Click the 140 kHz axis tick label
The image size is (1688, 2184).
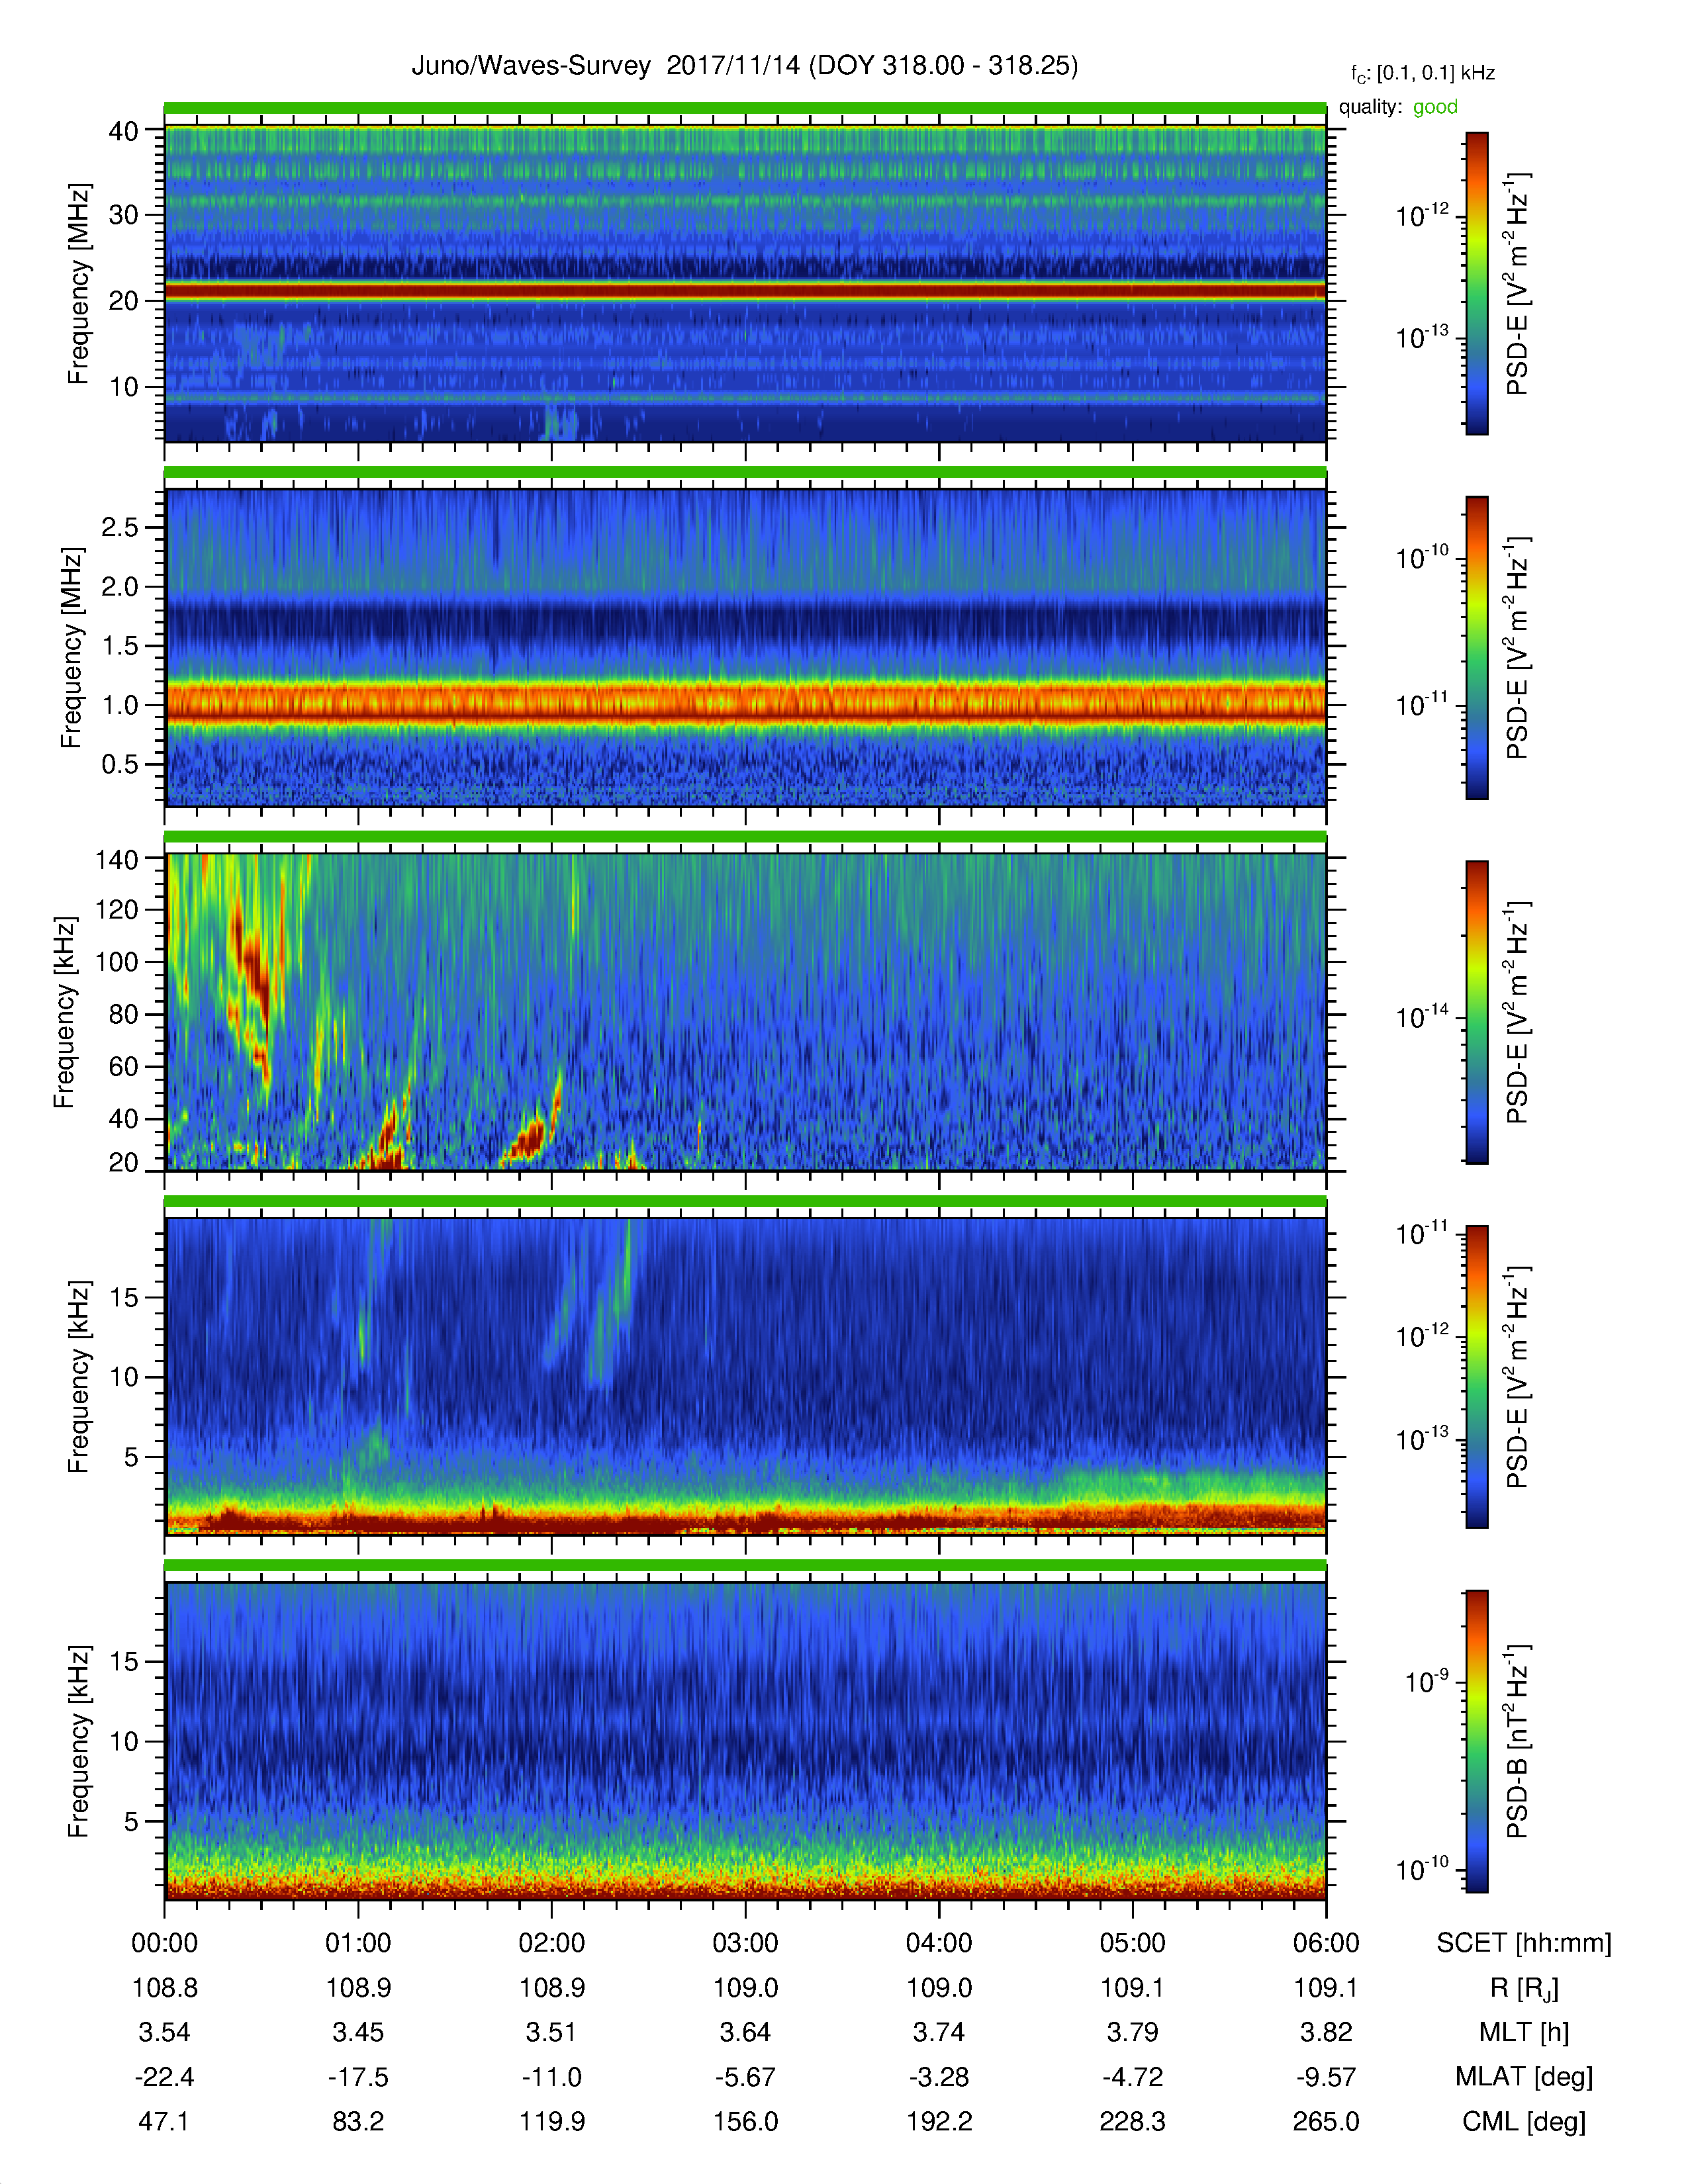tap(116, 859)
